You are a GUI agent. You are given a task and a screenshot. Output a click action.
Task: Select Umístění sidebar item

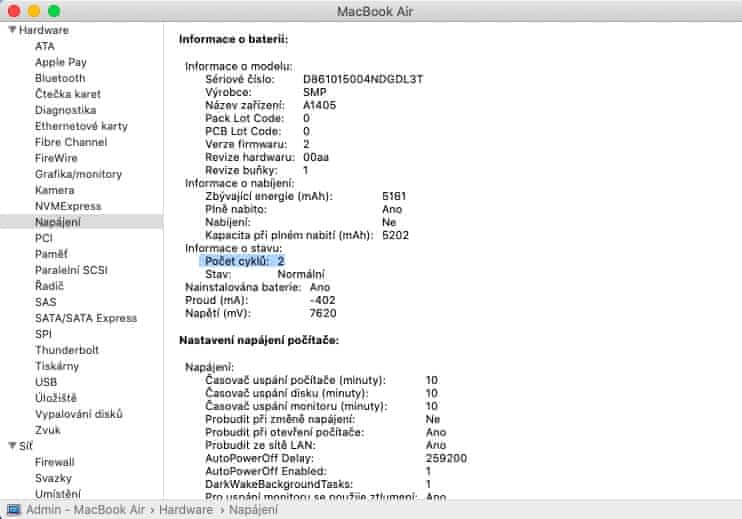(x=58, y=494)
